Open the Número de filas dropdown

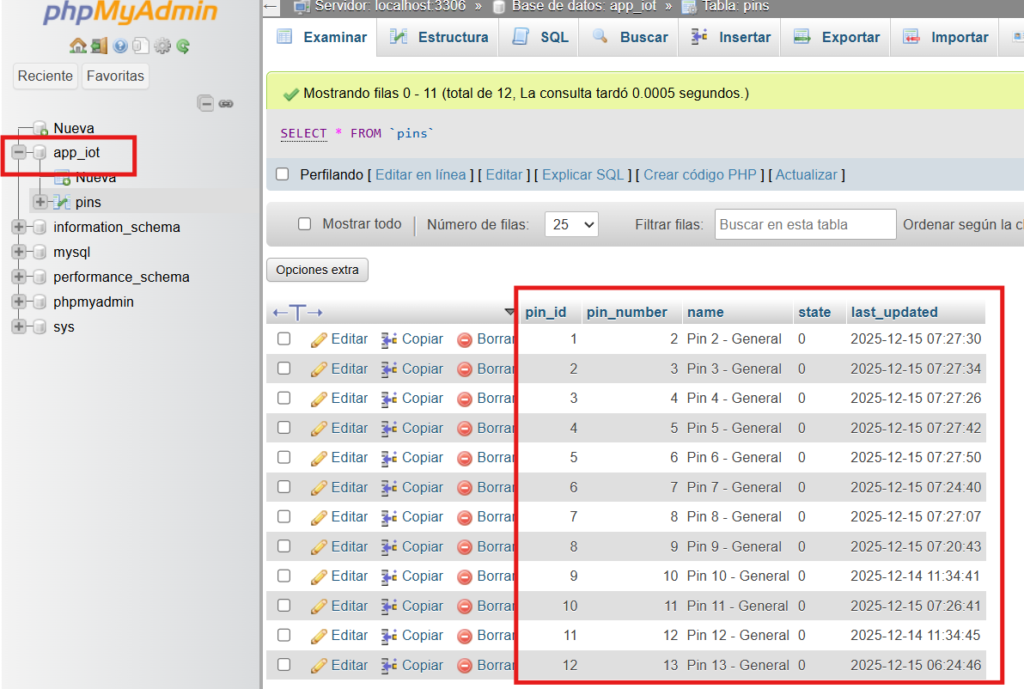point(571,225)
